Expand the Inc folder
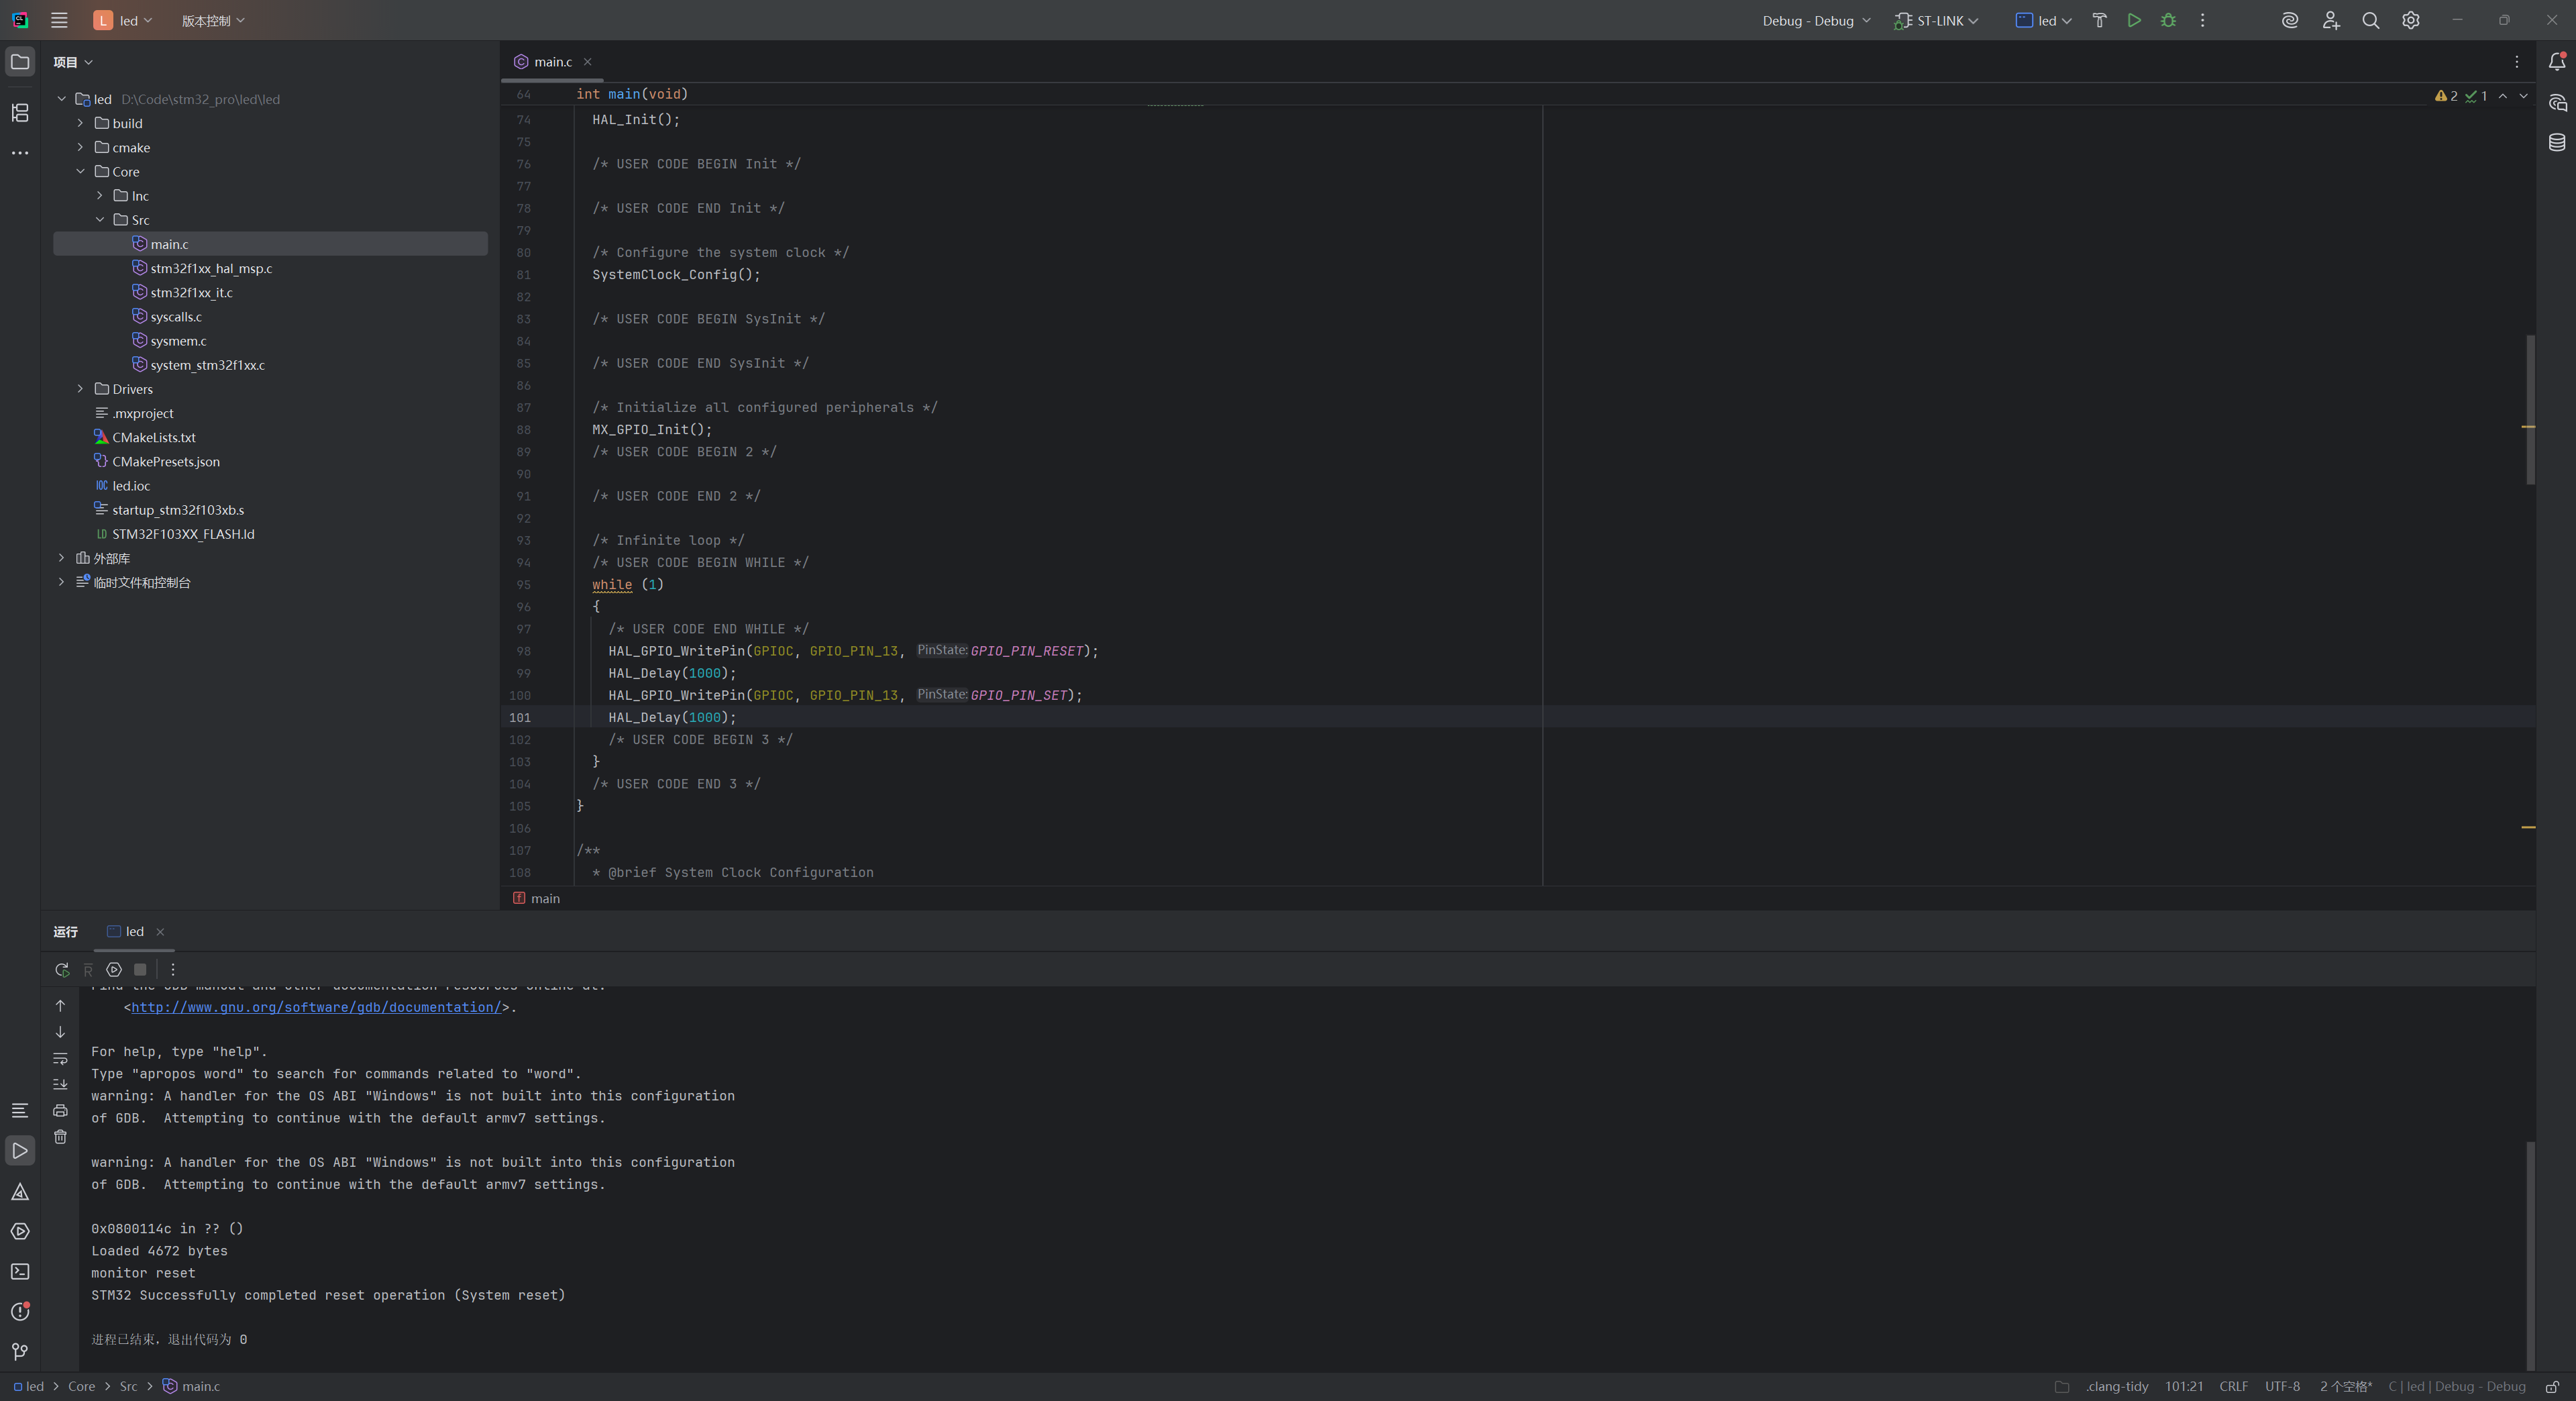This screenshot has height=1401, width=2576. tap(100, 195)
